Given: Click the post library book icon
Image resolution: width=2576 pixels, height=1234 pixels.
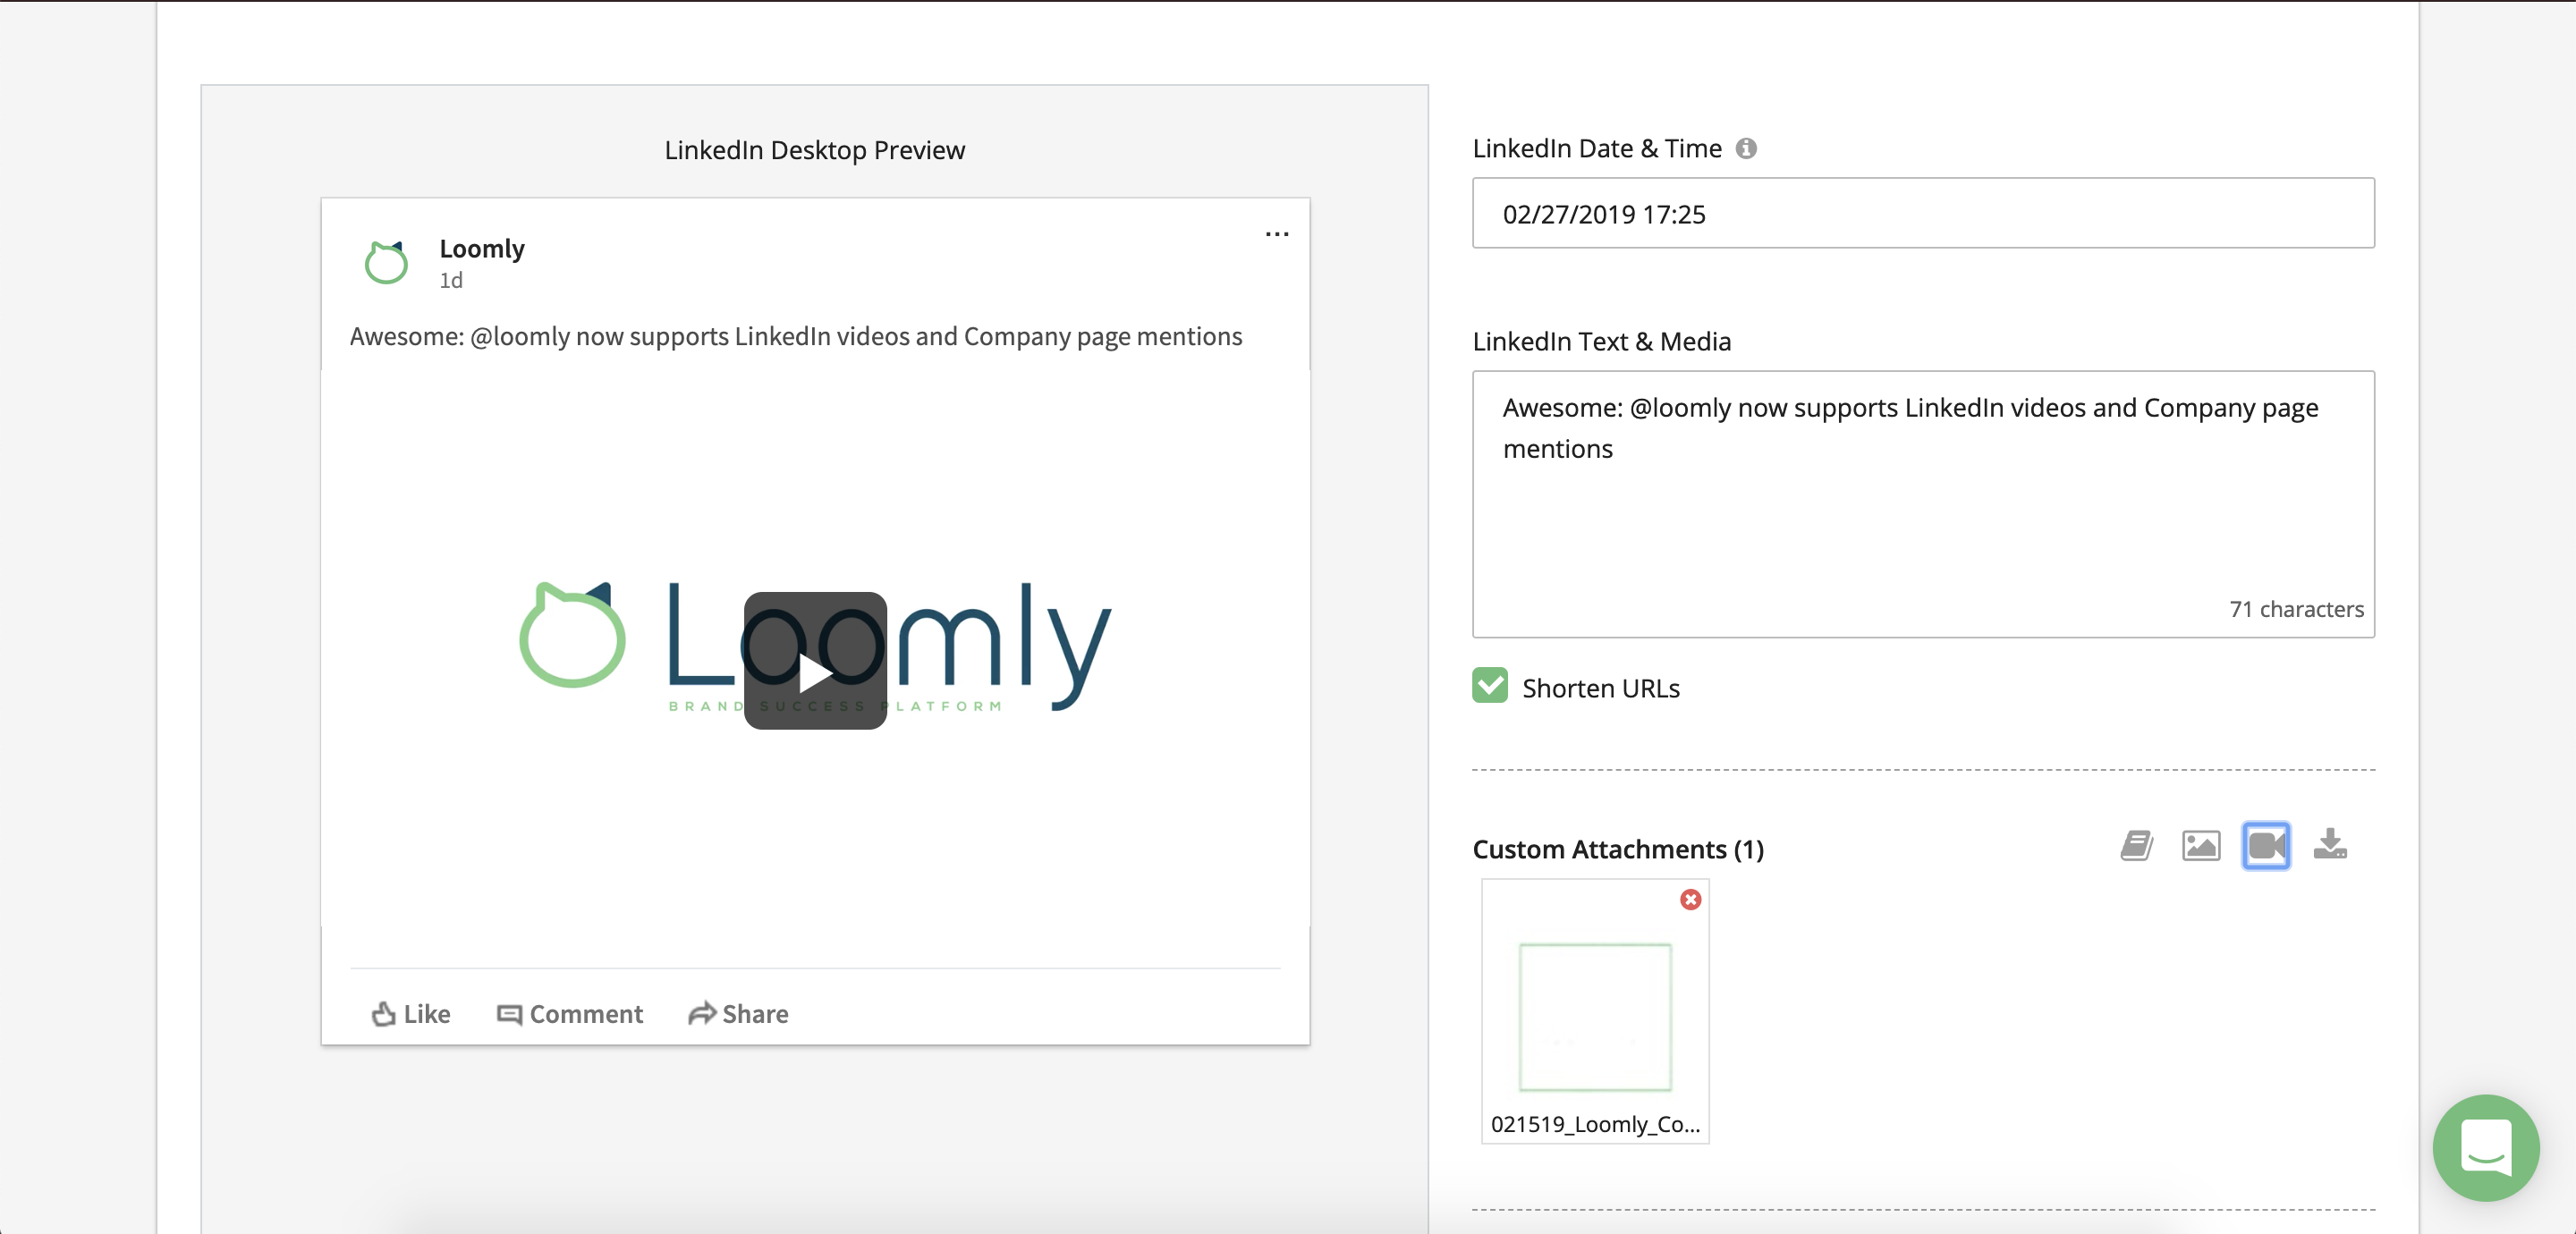Looking at the screenshot, I should click(x=2136, y=846).
